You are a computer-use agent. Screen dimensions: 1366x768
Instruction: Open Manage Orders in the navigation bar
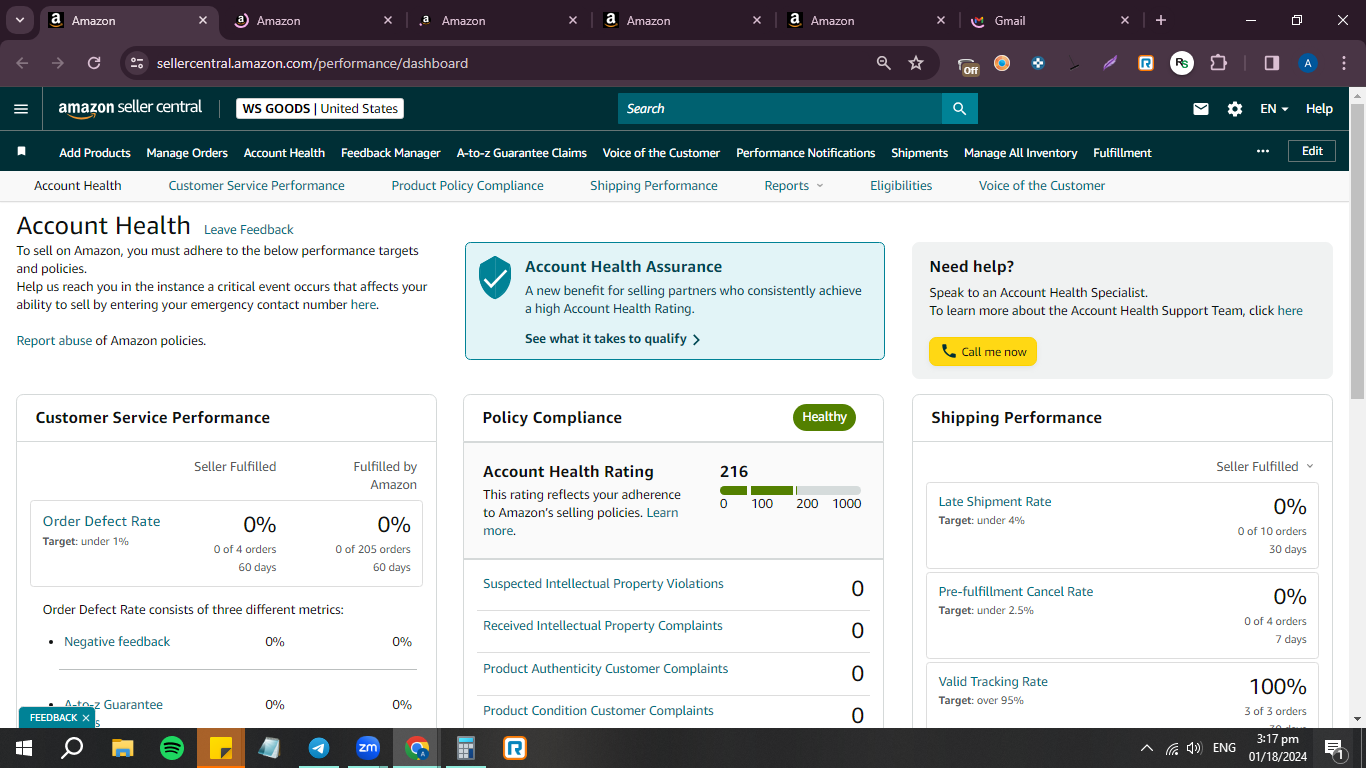tap(187, 153)
